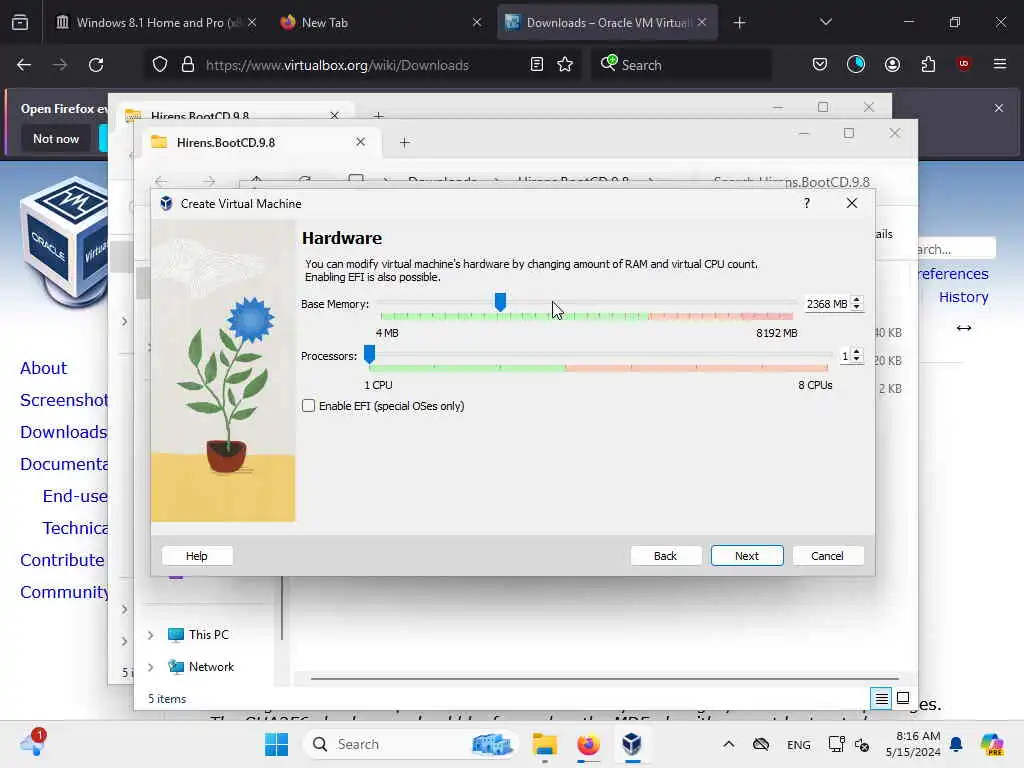The width and height of the screenshot is (1024, 768).
Task: Open Firefox from the taskbar
Action: 588,744
